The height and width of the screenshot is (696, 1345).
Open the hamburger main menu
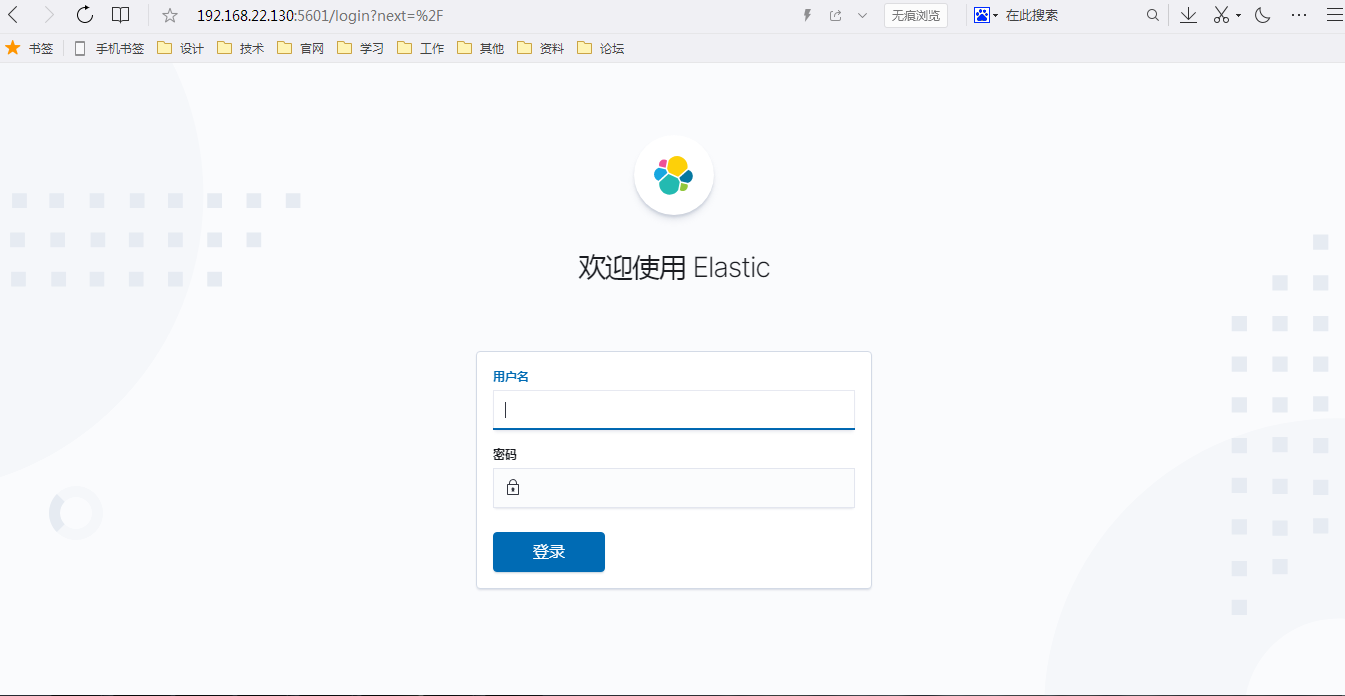click(1334, 15)
